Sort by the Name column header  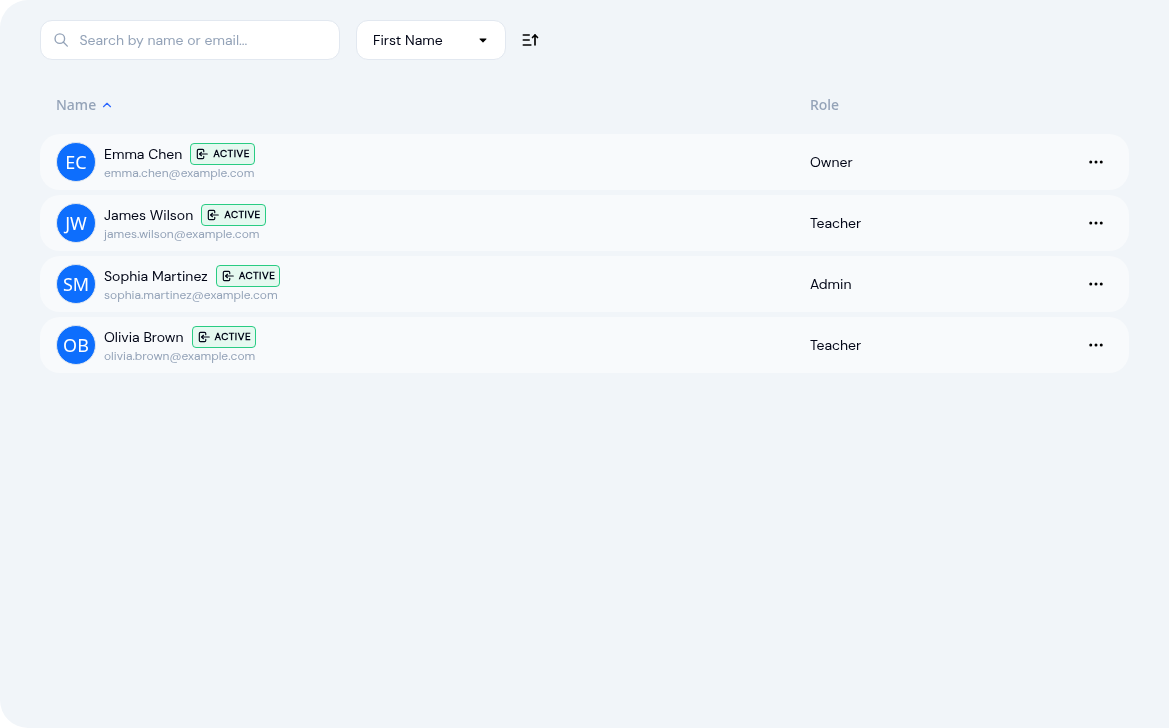point(84,105)
